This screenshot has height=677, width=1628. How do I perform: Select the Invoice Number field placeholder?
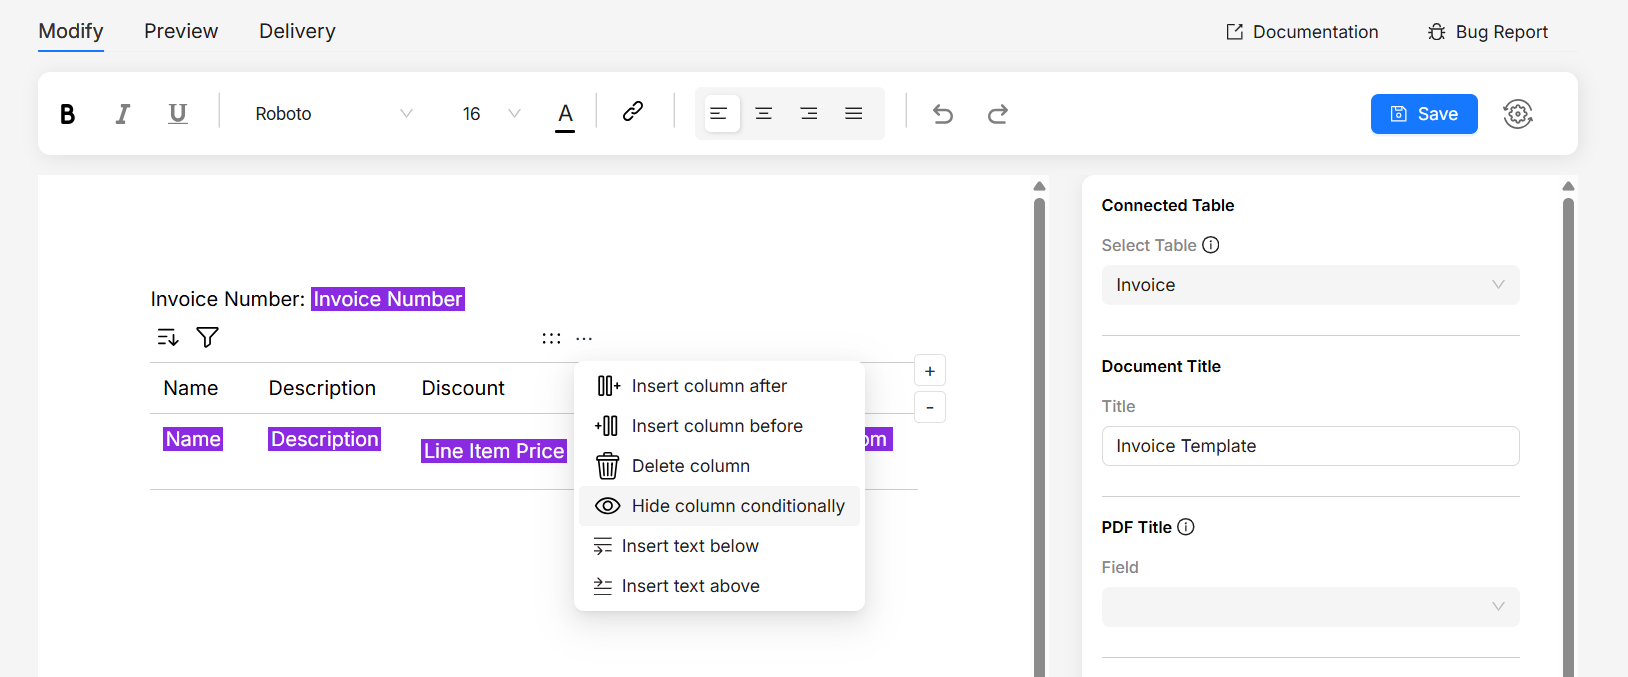388,299
